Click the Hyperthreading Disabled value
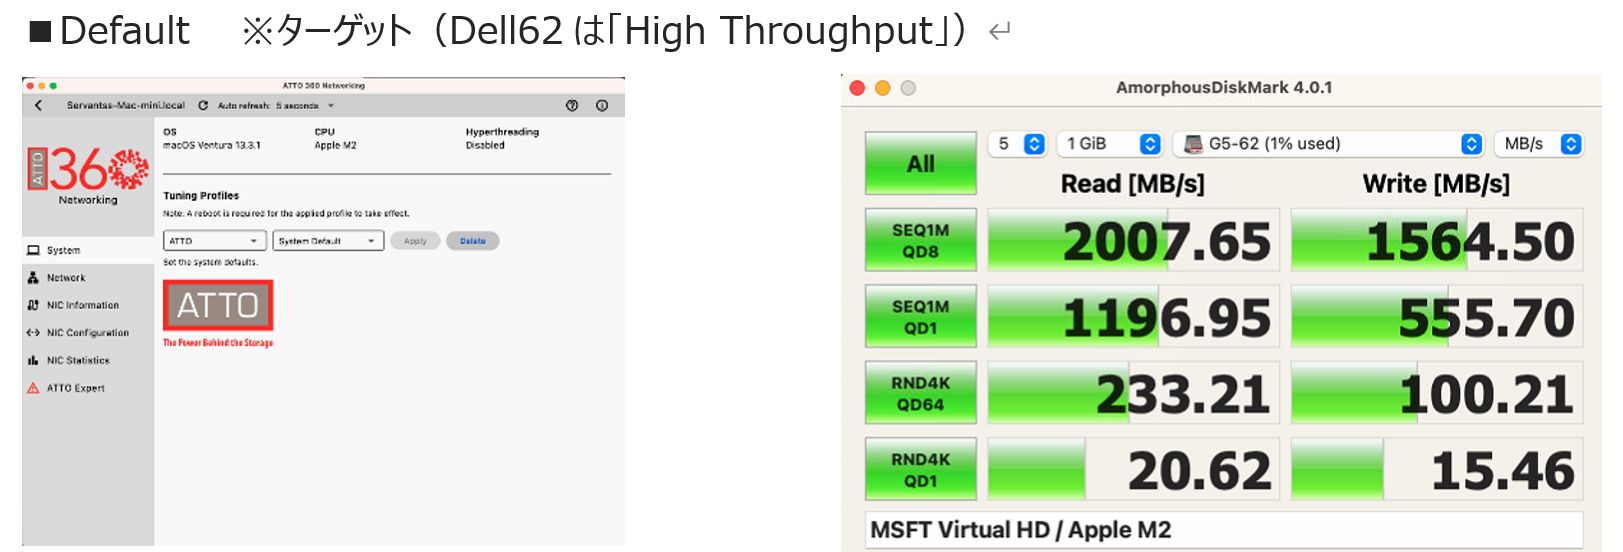This screenshot has height=552, width=1623. click(485, 145)
